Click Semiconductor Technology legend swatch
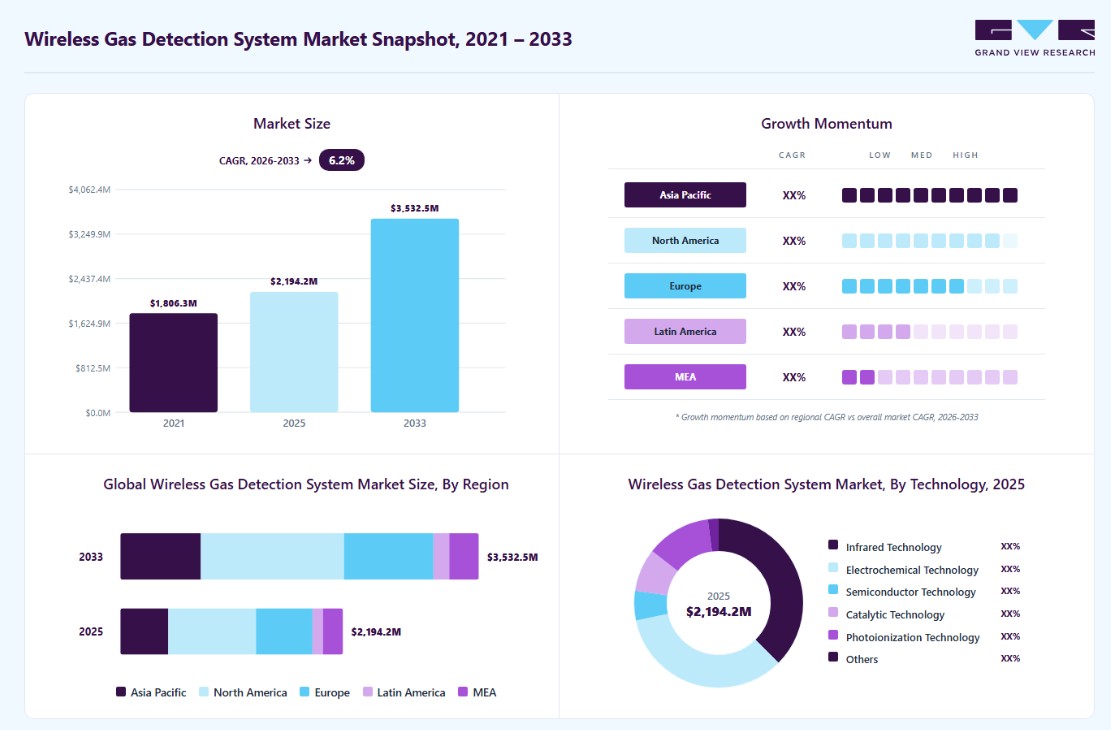The height and width of the screenshot is (730, 1111). (x=833, y=590)
